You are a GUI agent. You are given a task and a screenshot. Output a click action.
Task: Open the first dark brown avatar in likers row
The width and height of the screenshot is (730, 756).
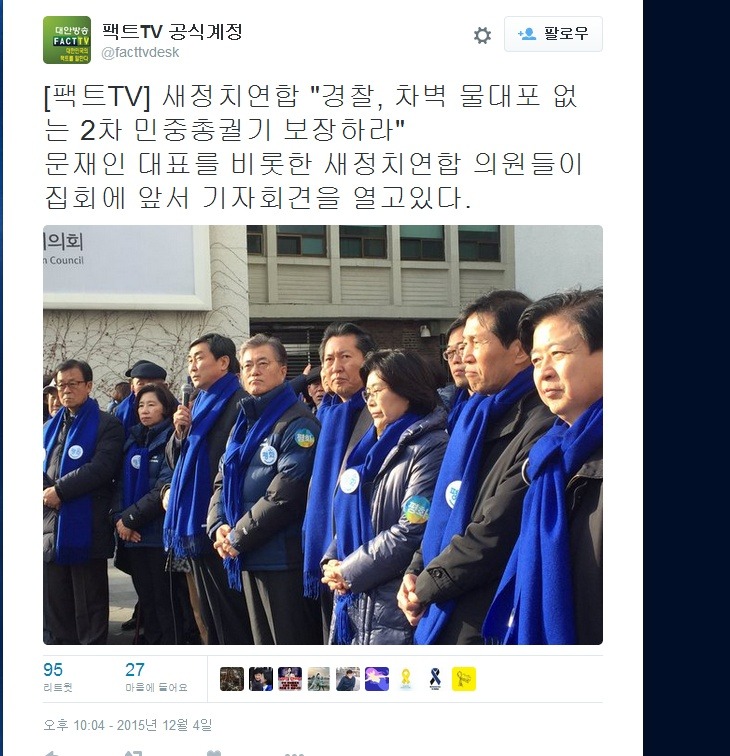point(232,679)
